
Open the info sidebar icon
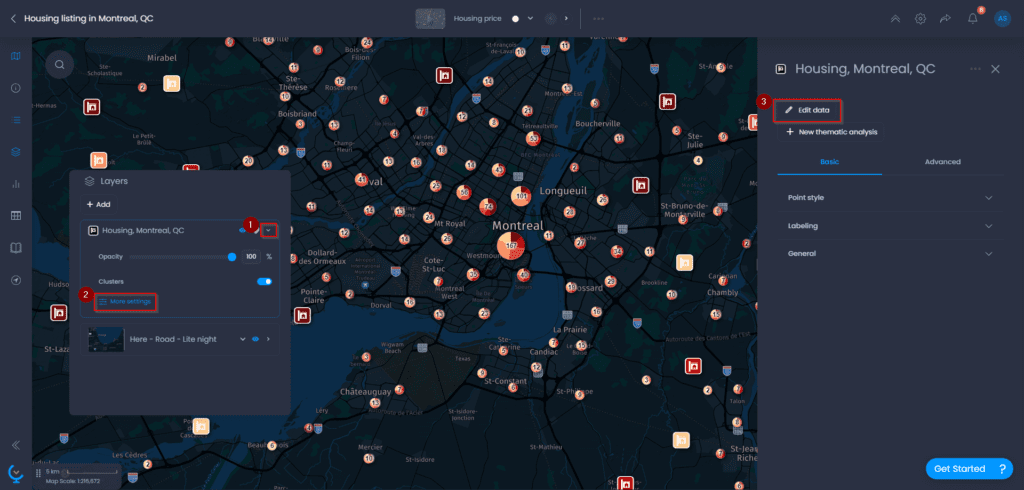coord(16,88)
